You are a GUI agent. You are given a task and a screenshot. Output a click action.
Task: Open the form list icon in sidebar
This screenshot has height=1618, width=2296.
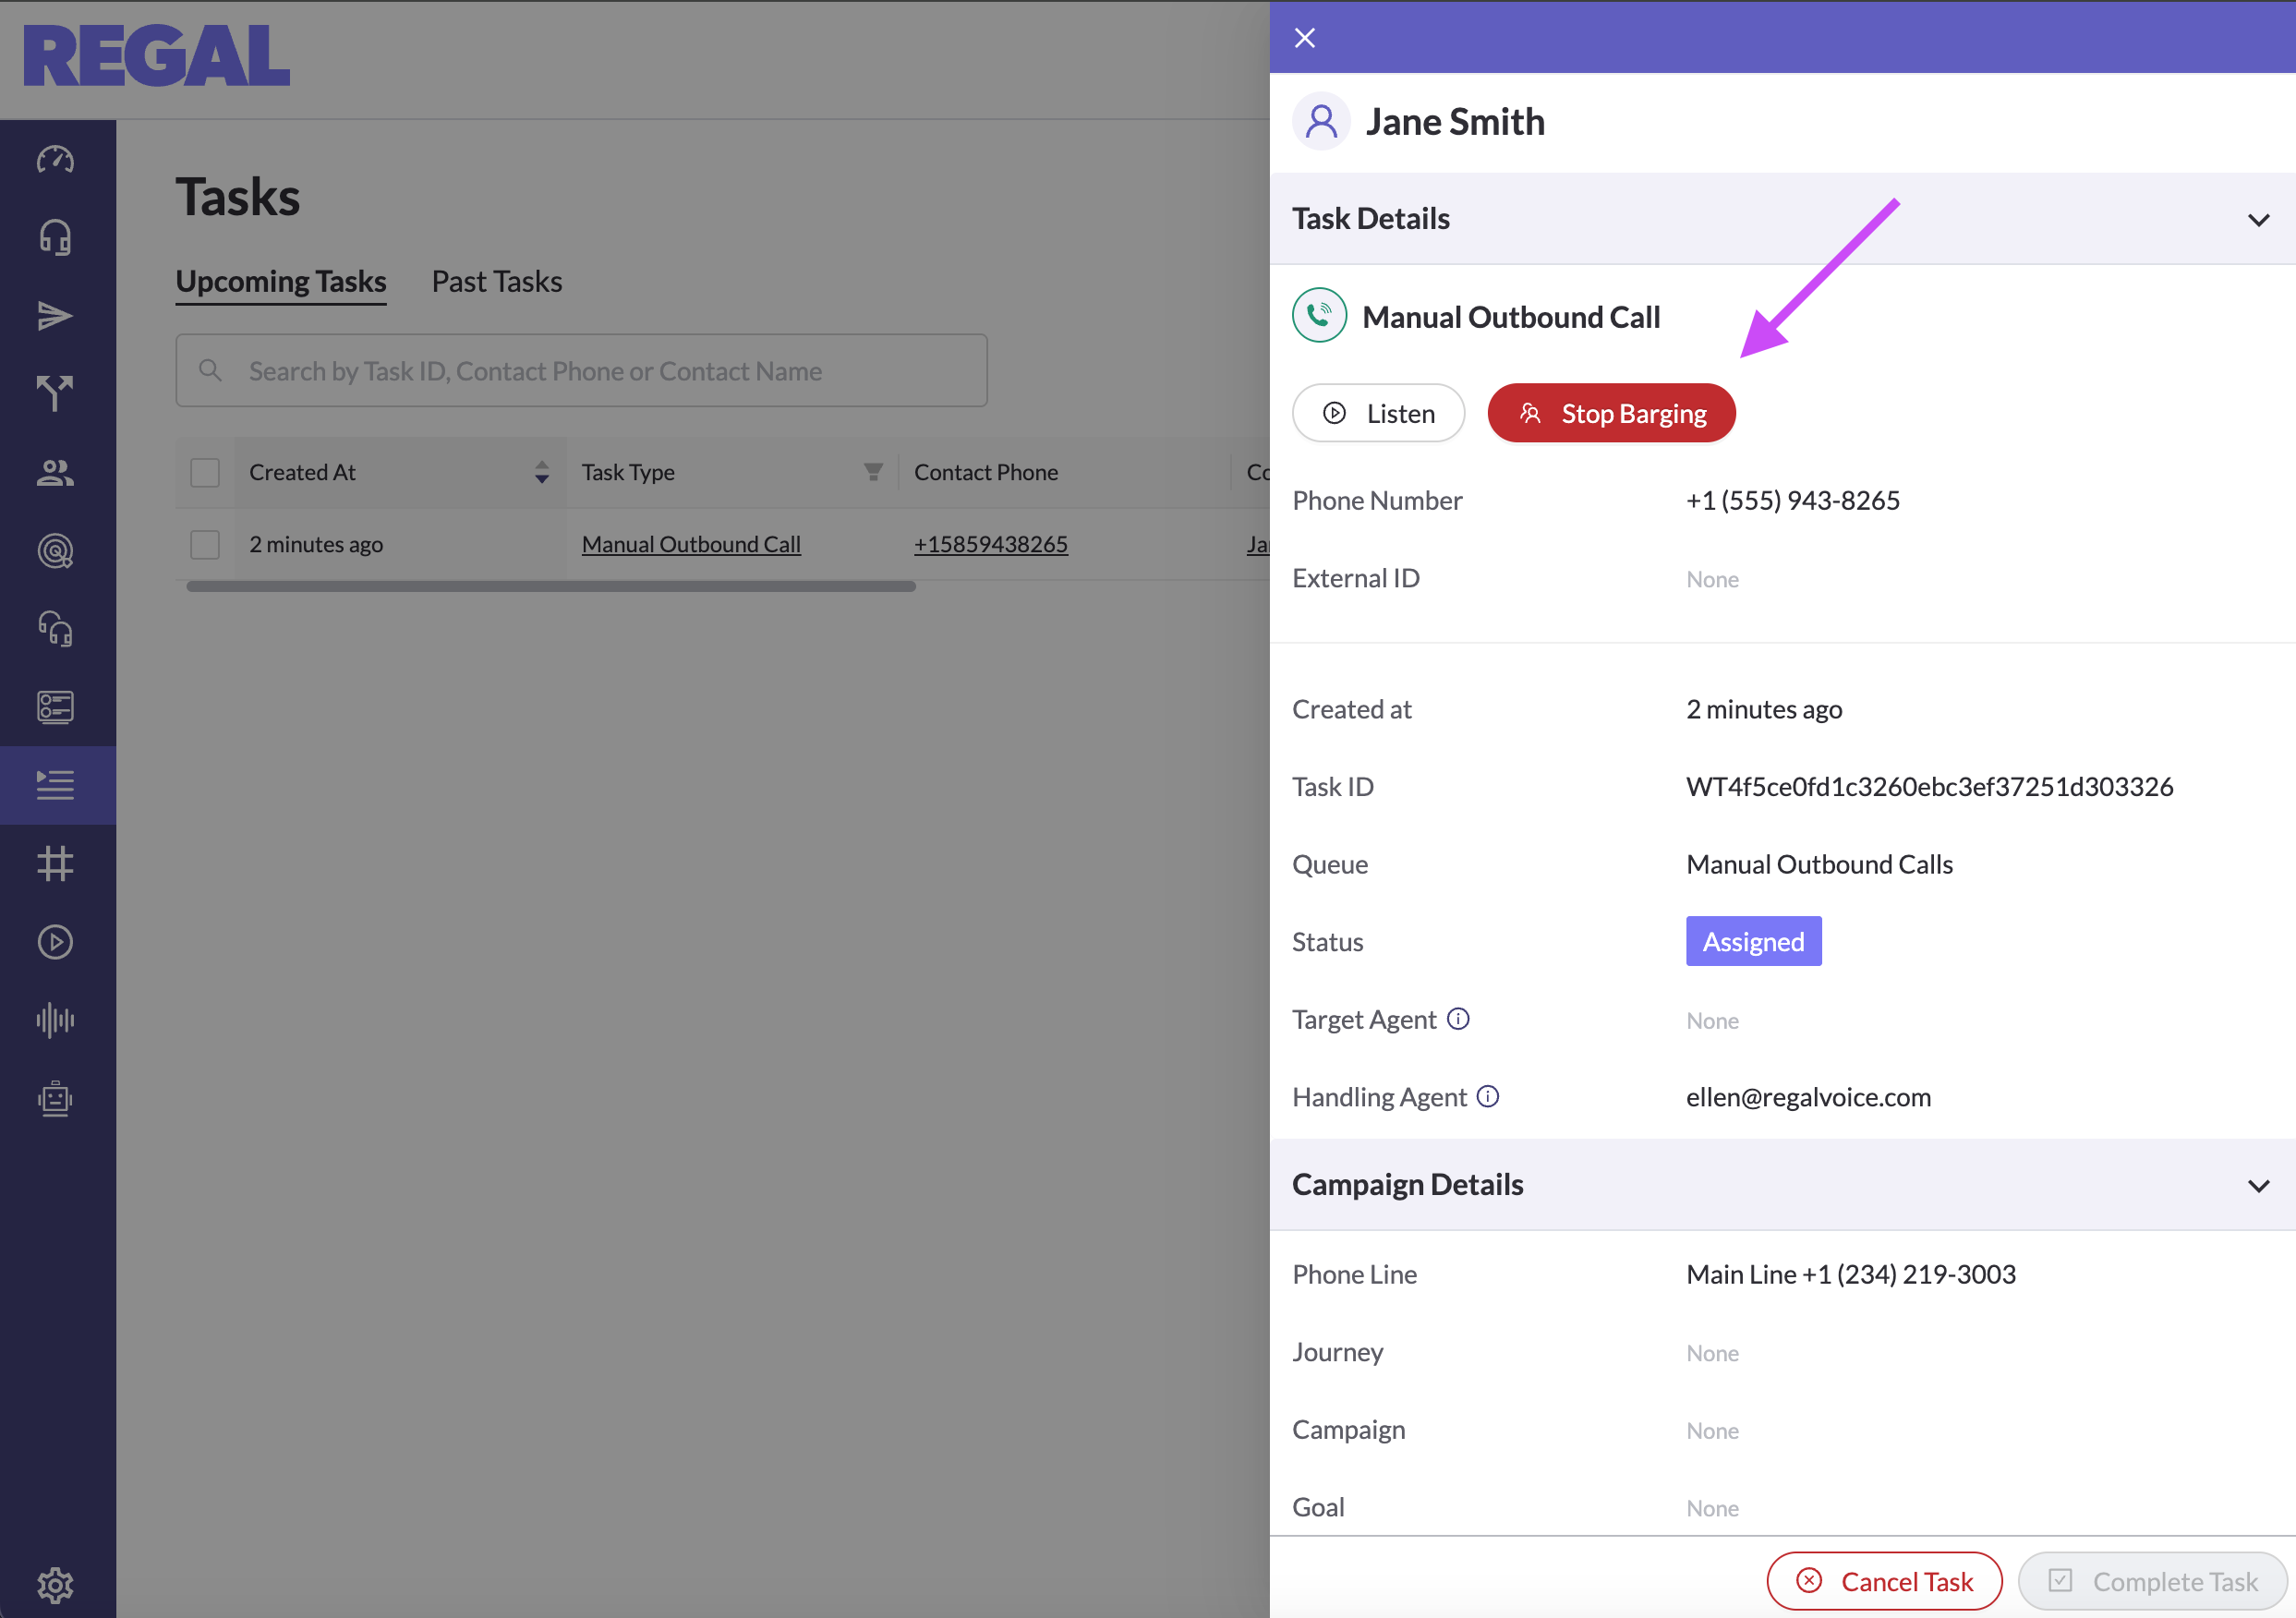tap(55, 707)
